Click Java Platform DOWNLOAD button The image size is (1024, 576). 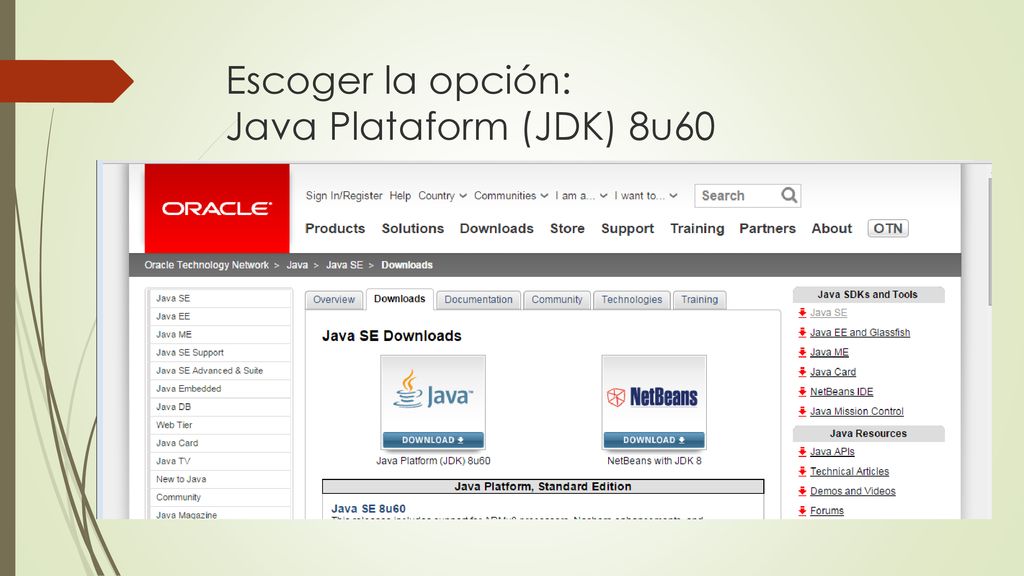point(433,440)
